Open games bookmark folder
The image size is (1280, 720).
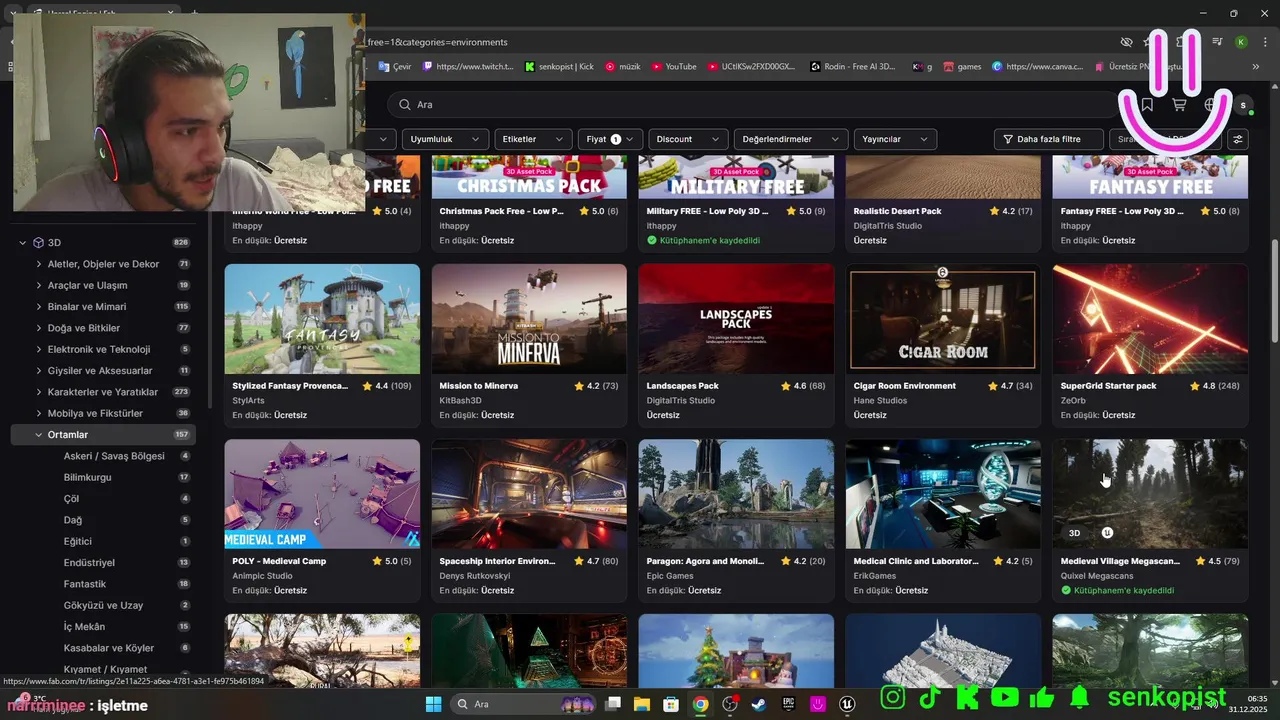click(x=962, y=67)
